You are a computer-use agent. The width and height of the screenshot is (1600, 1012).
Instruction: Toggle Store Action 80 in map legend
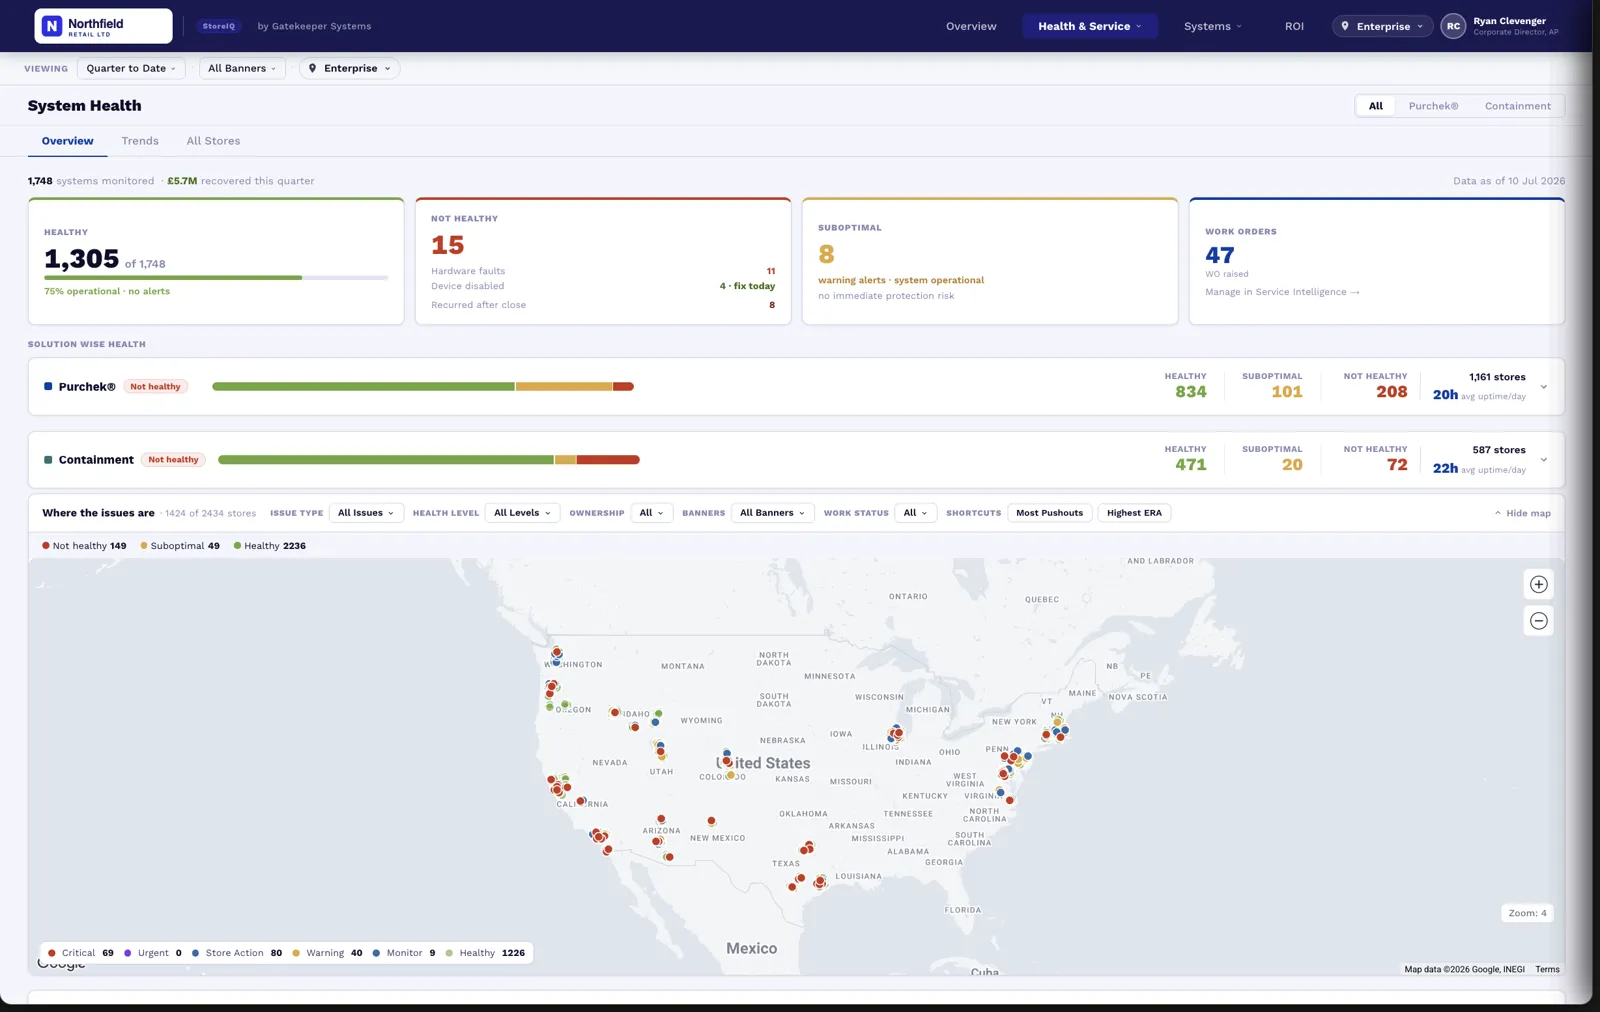coord(237,953)
